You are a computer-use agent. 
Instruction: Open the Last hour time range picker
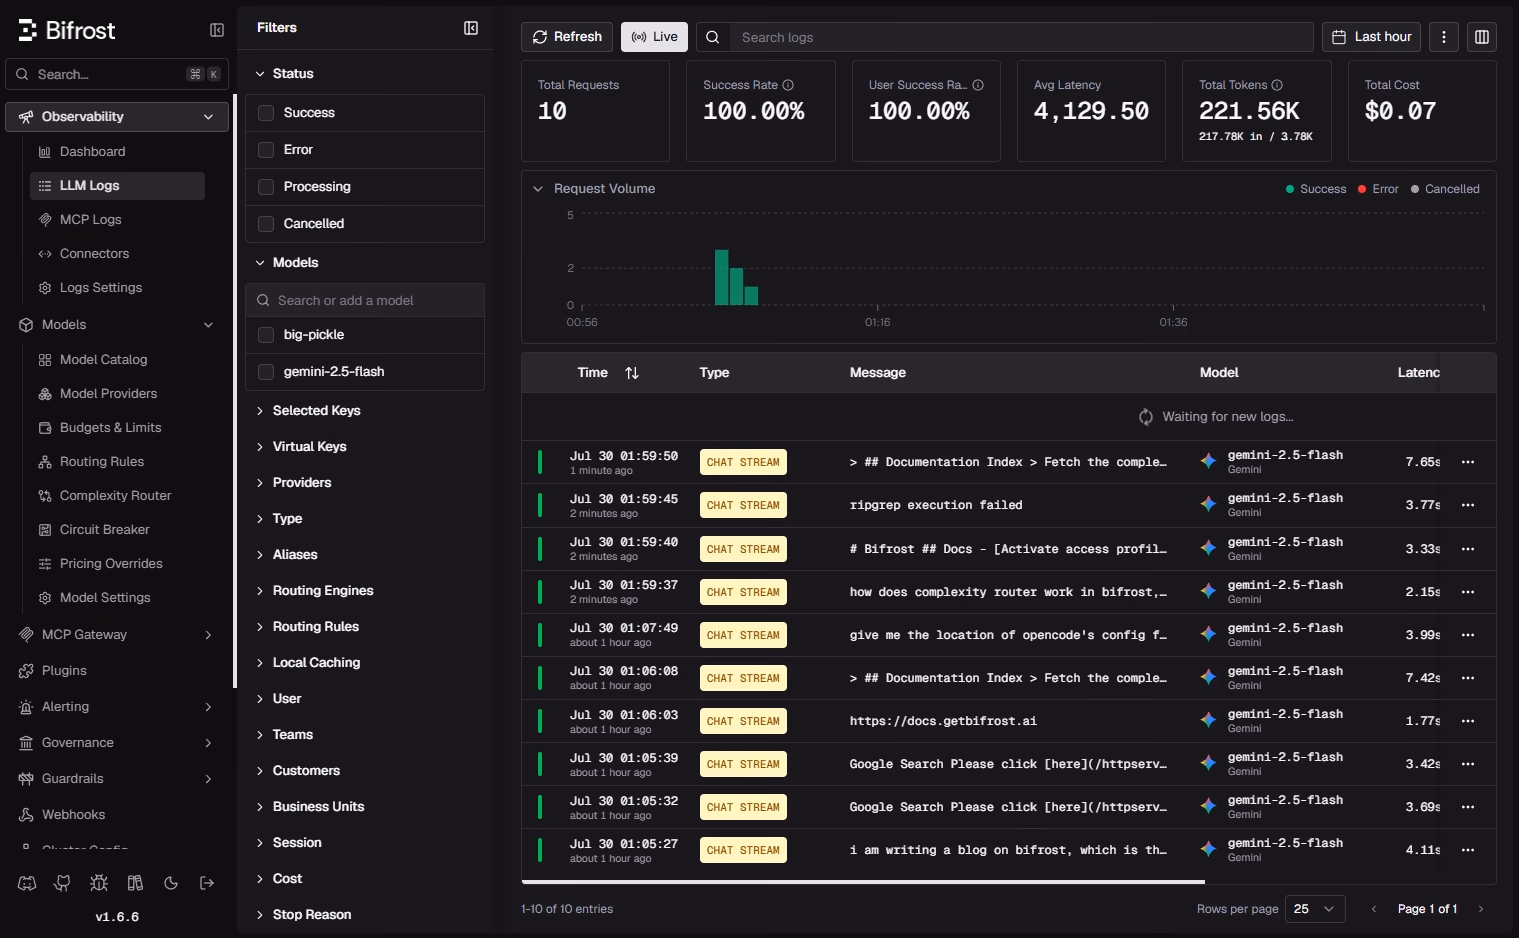[1372, 37]
